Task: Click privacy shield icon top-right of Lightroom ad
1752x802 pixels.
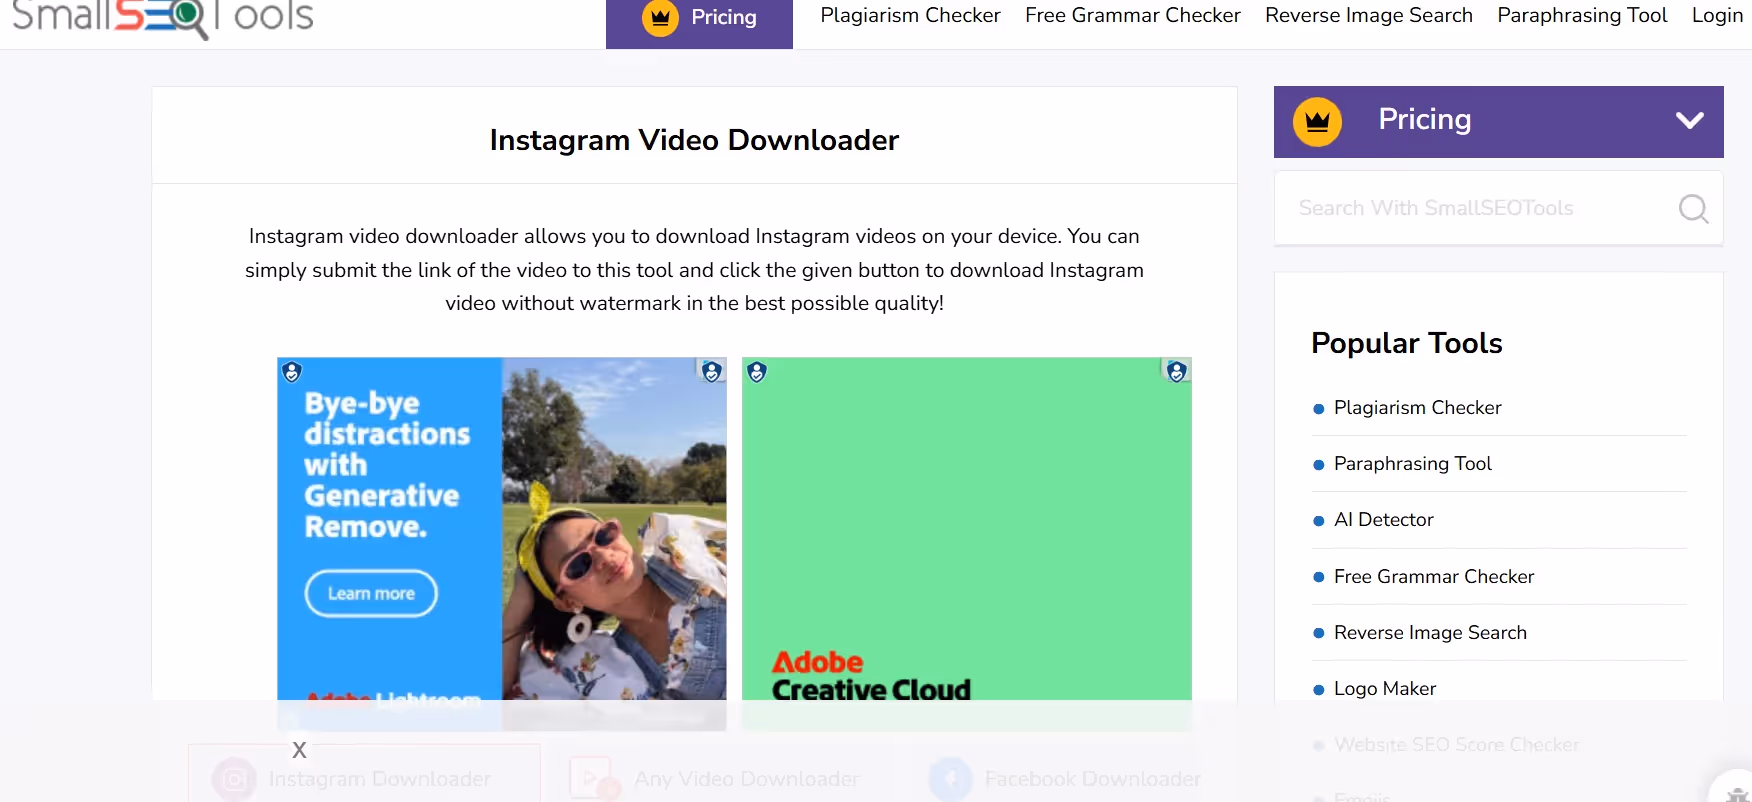Action: tap(712, 372)
